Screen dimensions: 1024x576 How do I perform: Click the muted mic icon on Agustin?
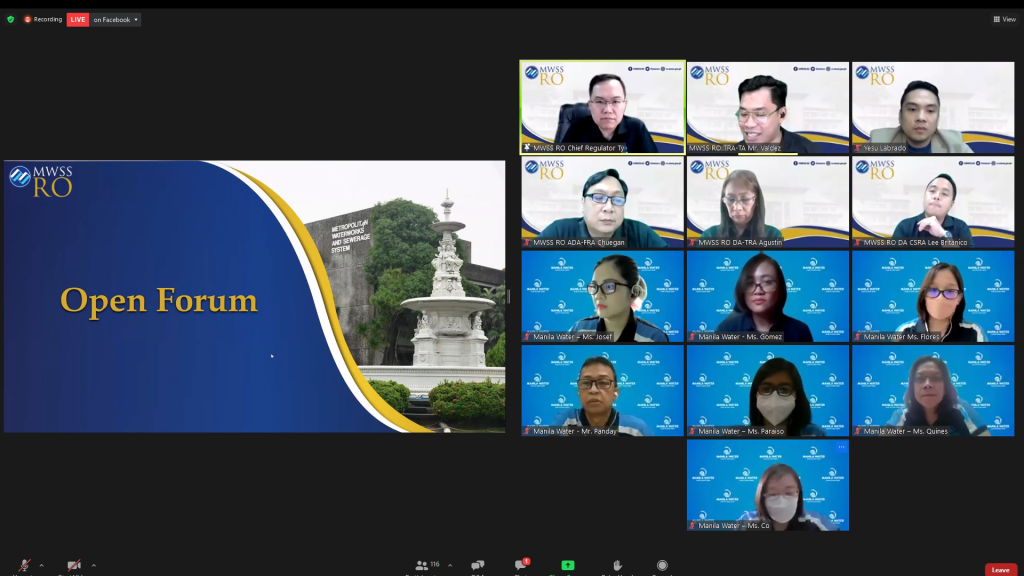click(x=692, y=242)
